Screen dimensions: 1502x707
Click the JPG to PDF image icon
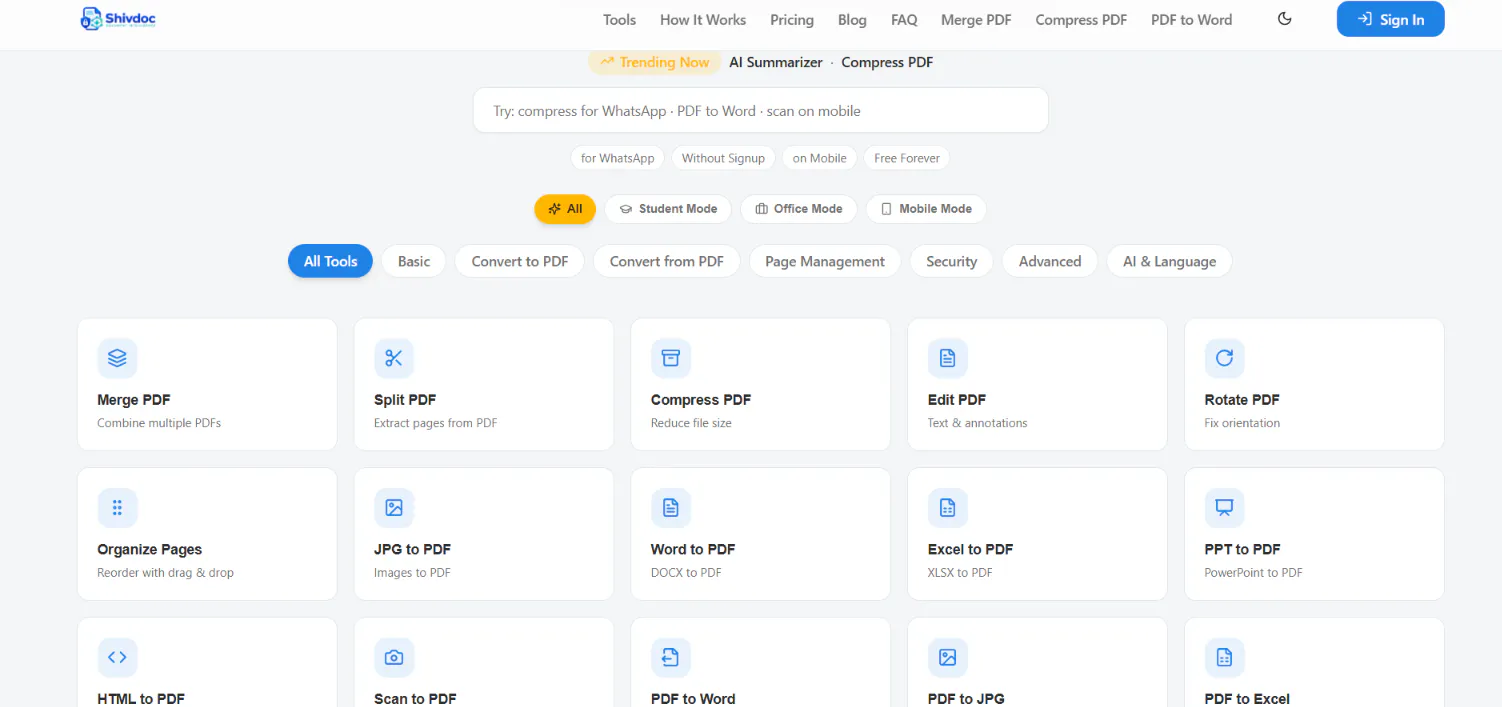pyautogui.click(x=394, y=508)
